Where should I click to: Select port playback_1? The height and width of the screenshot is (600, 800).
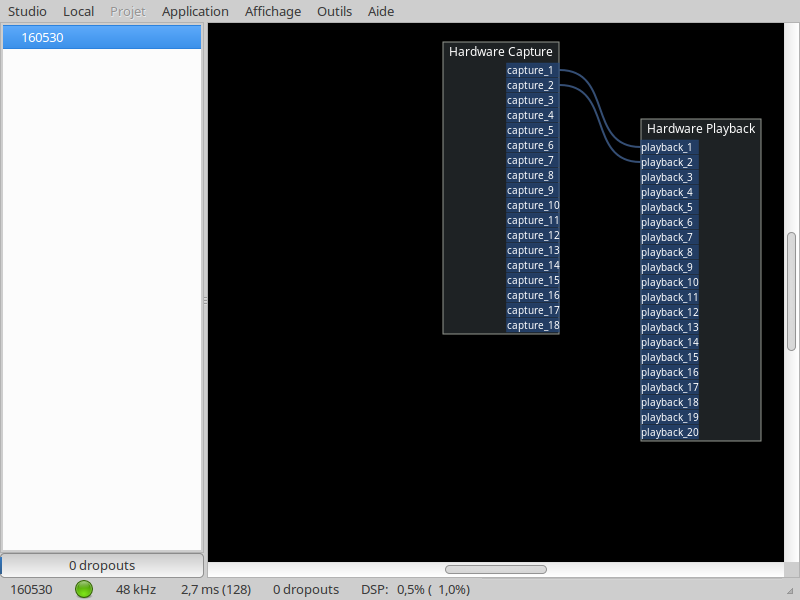(669, 147)
